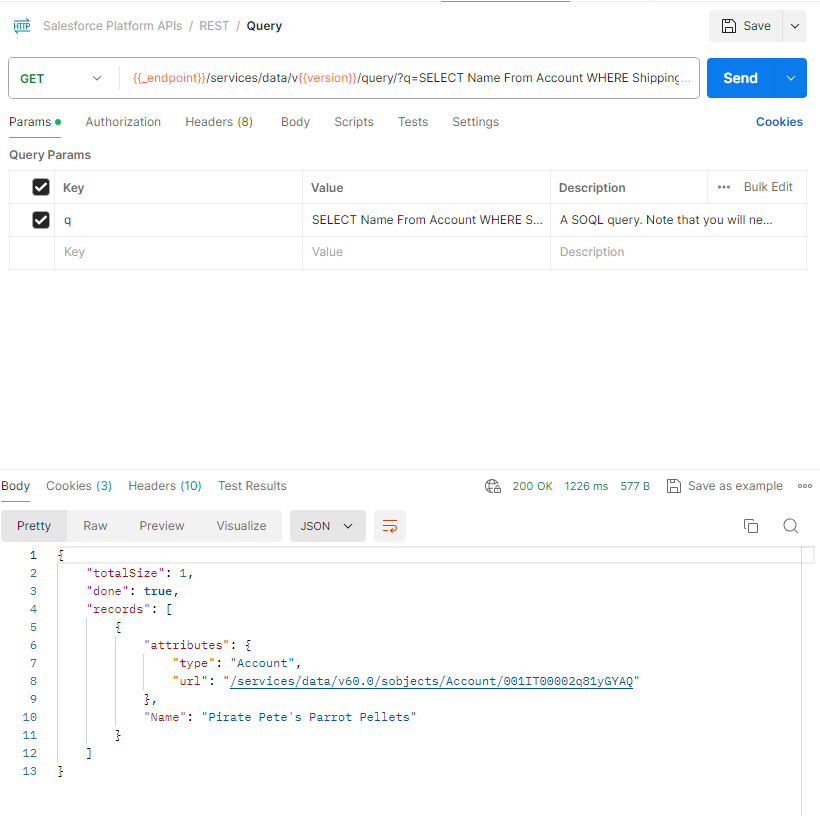
Task: Click the "type": "Account" line
Action: [x=237, y=663]
